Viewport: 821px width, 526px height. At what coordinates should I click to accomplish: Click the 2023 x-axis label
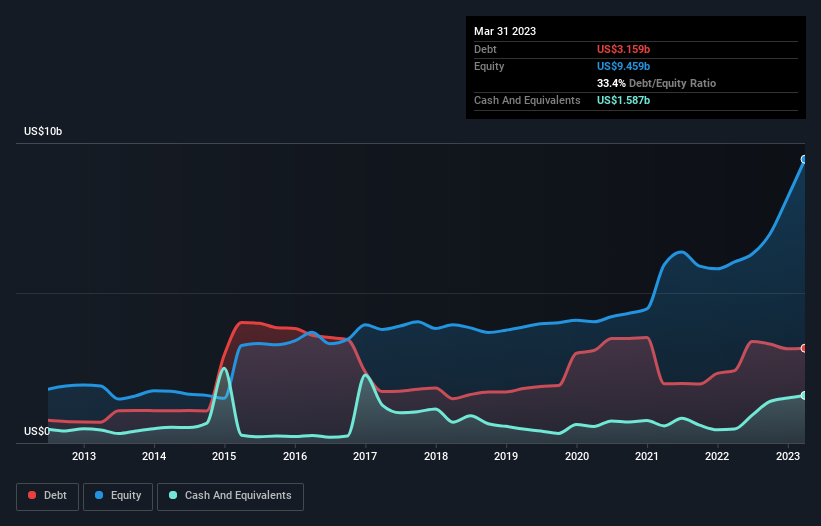point(787,456)
